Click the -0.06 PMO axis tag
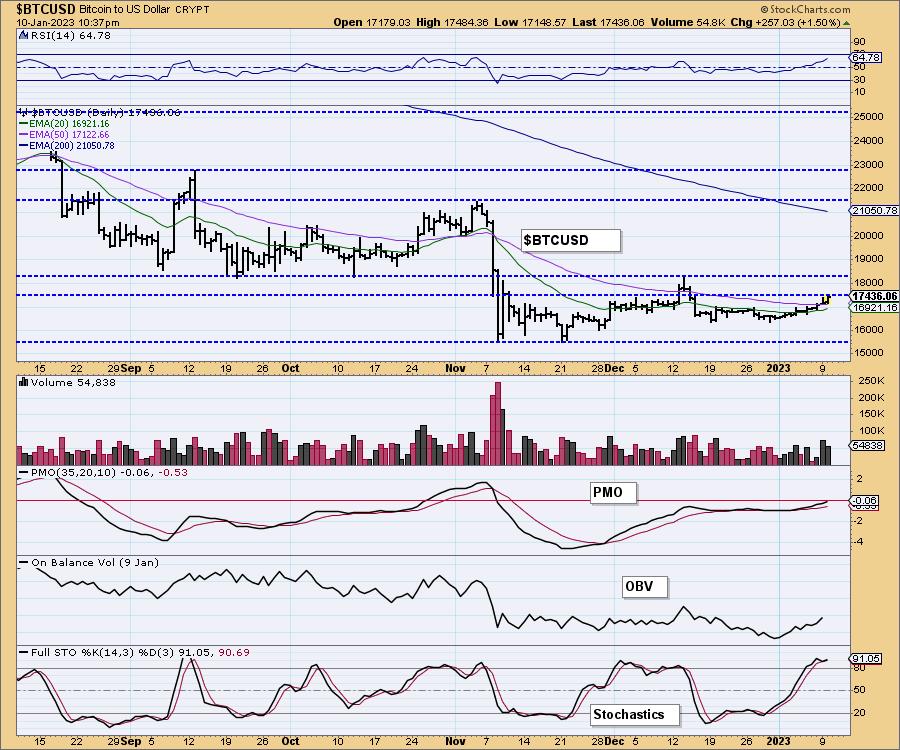This screenshot has height=750, width=900. (863, 500)
